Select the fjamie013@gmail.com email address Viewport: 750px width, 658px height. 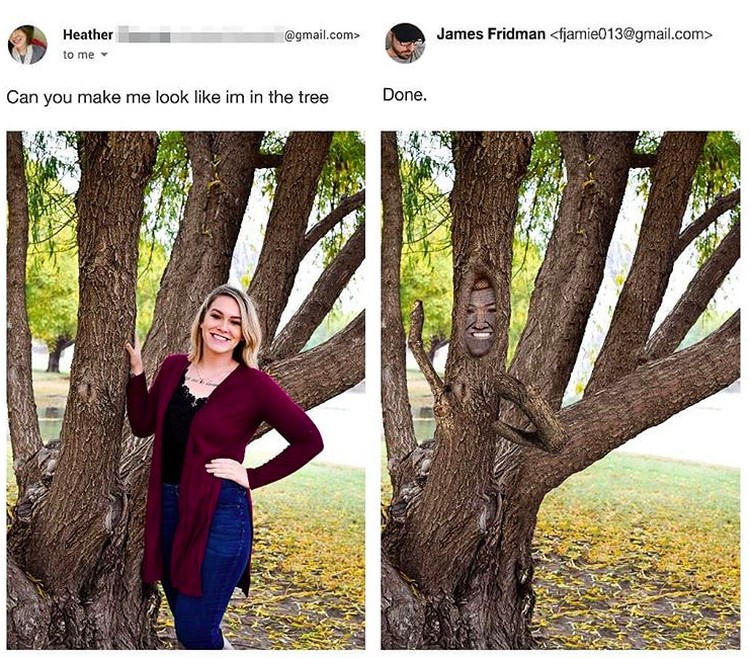(x=631, y=34)
